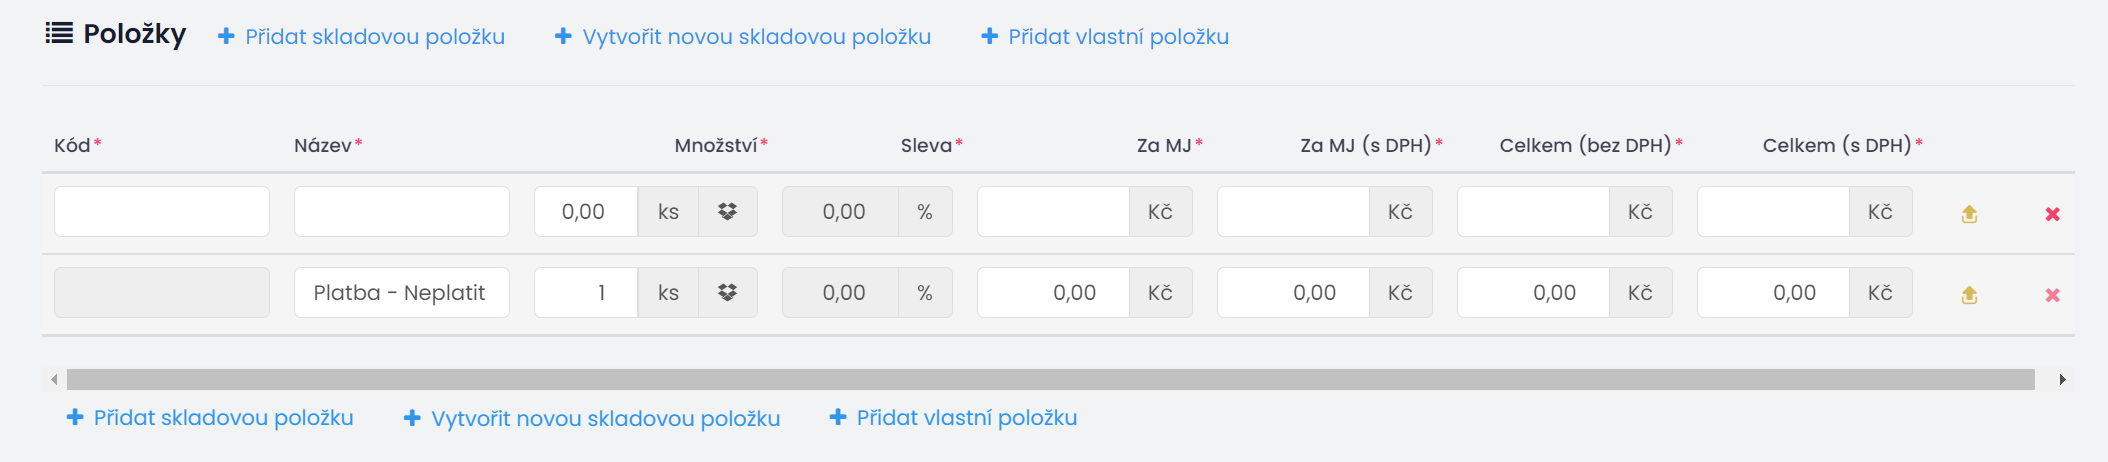Click yellow upload icon in first row
This screenshot has width=2108, height=462.
(x=1969, y=214)
